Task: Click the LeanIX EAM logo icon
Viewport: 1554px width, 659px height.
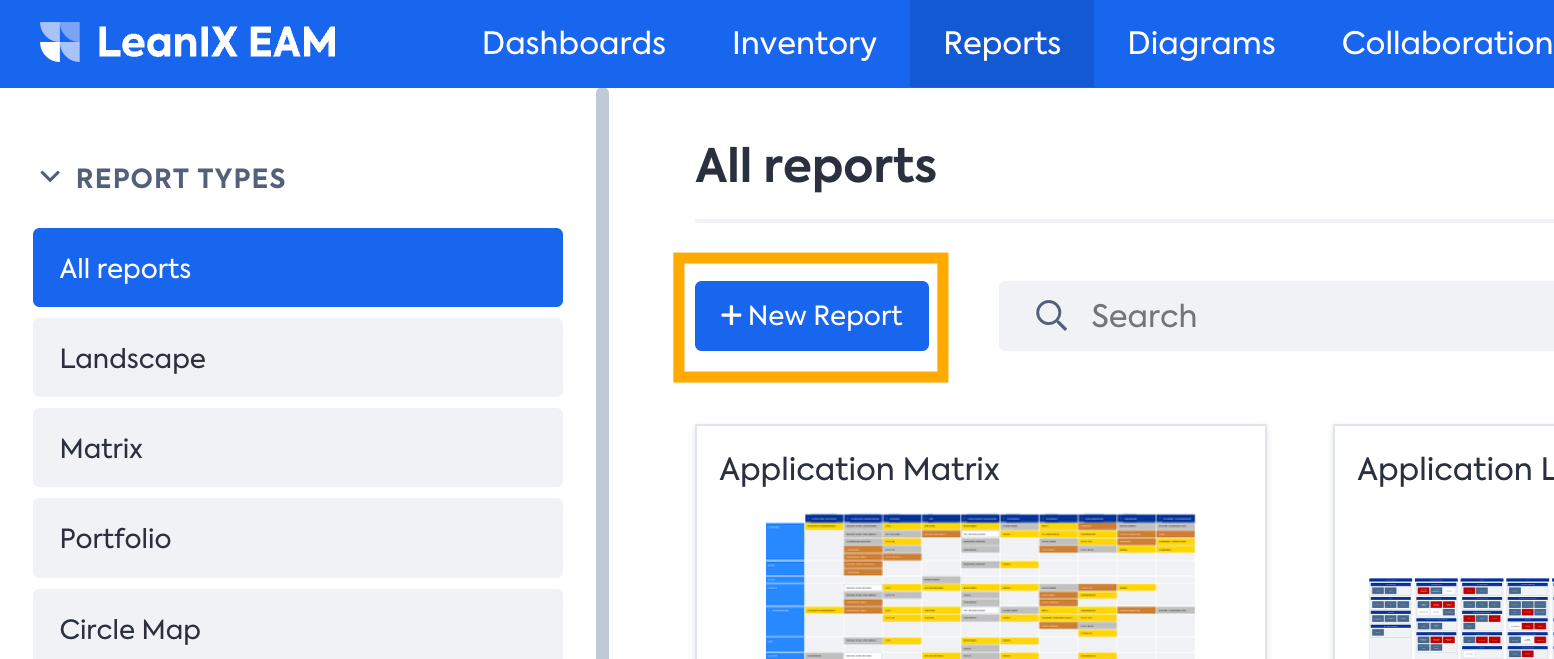Action: pos(60,43)
